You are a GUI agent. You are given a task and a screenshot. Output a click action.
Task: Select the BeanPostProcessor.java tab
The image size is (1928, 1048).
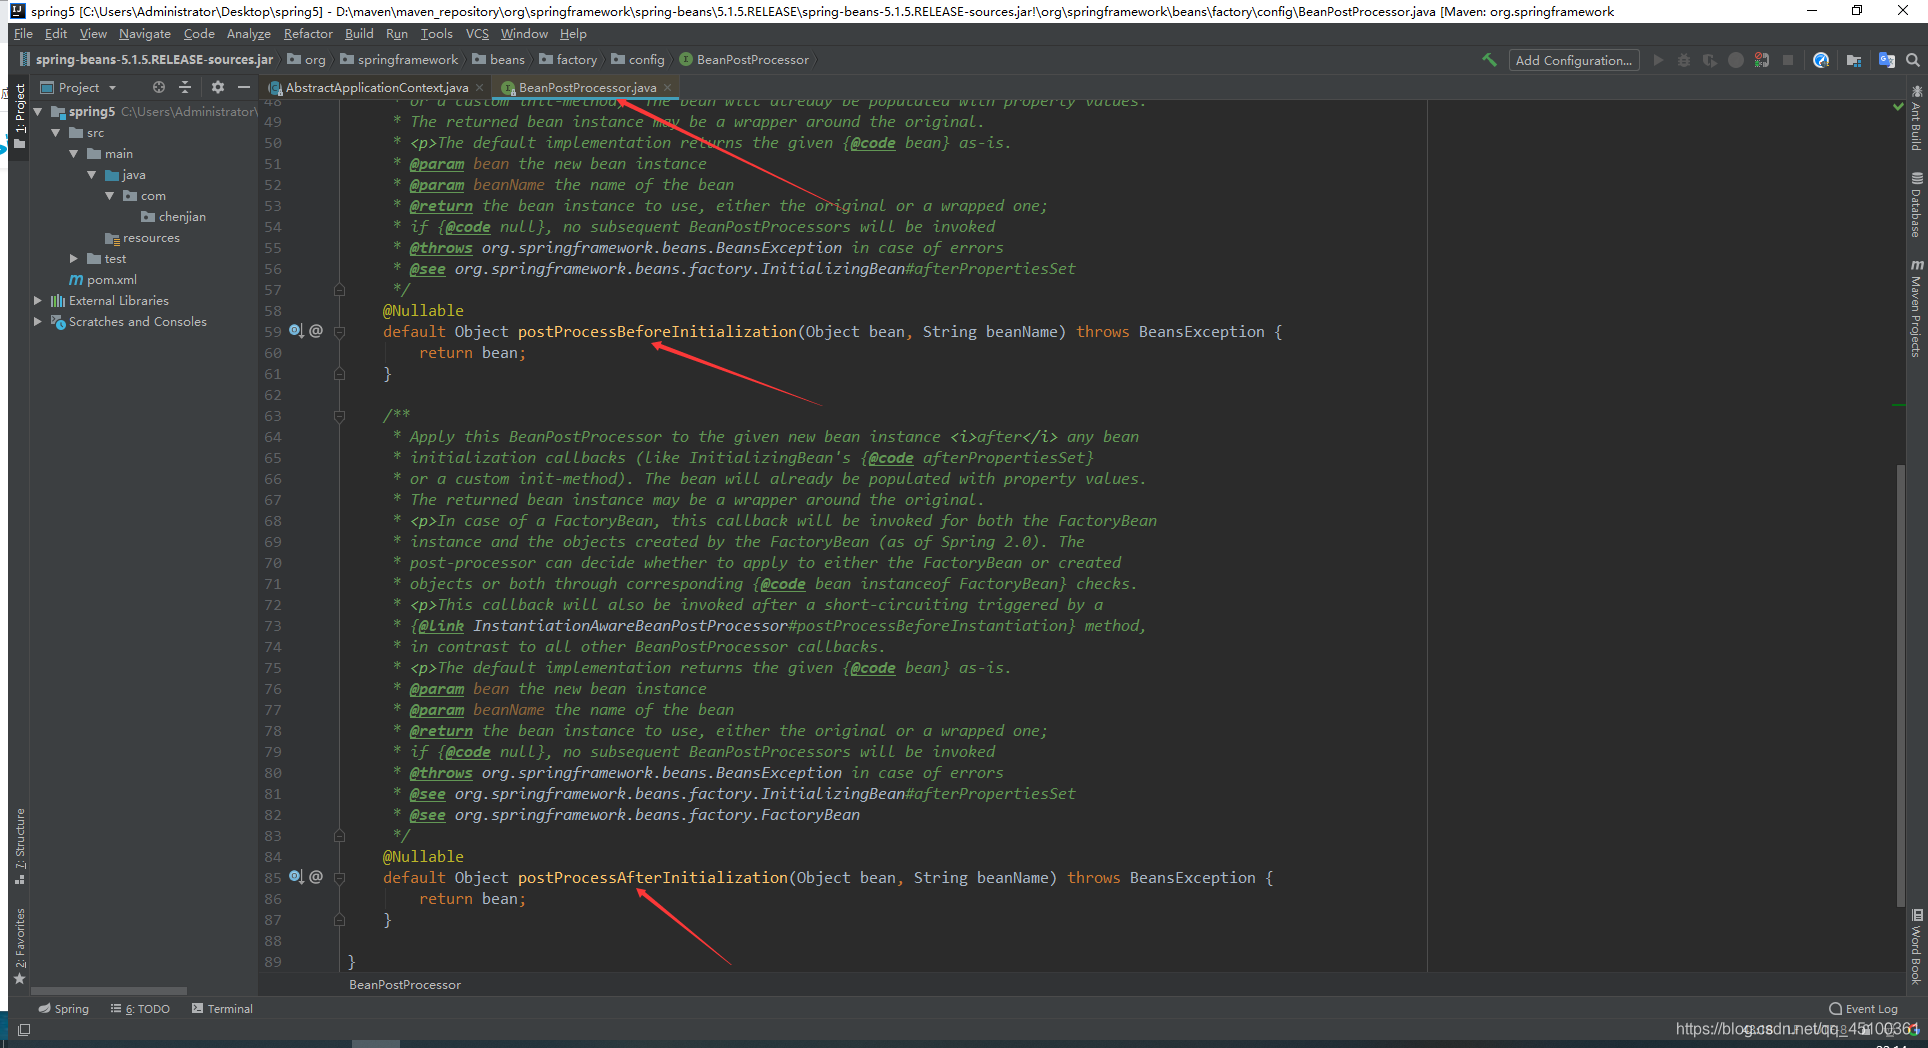[587, 88]
